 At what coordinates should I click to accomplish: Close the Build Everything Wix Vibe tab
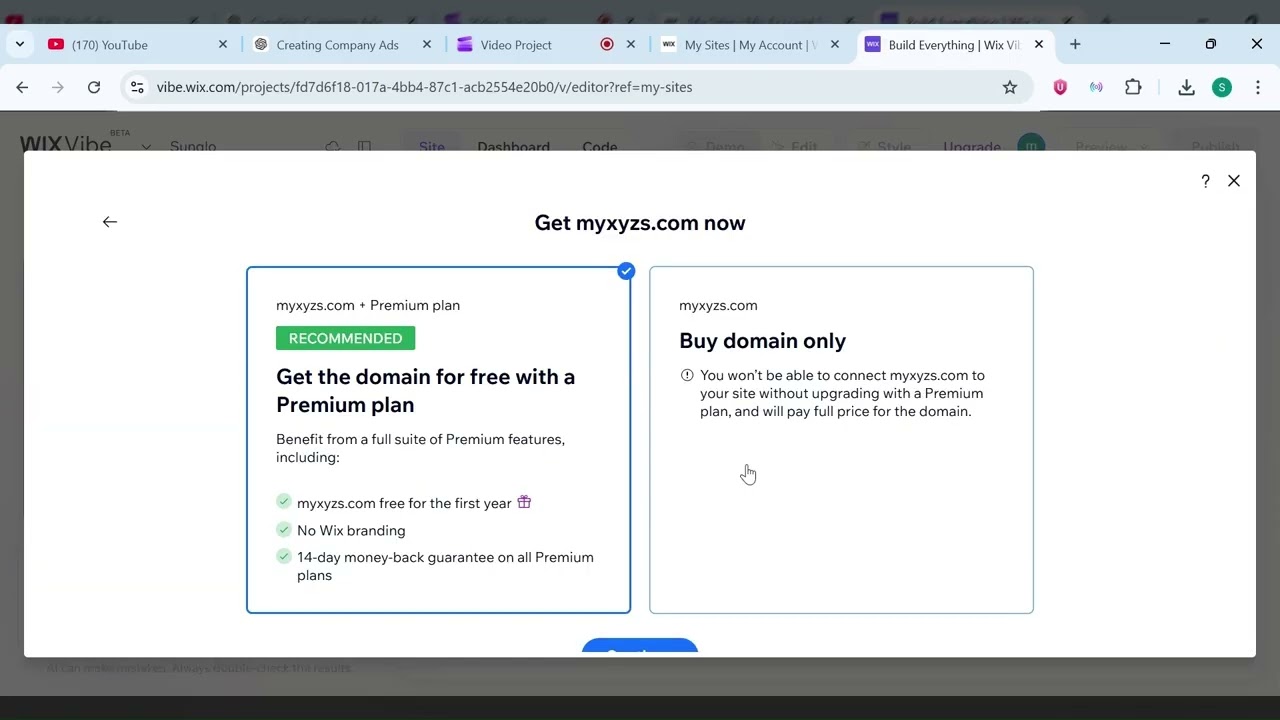(1039, 44)
